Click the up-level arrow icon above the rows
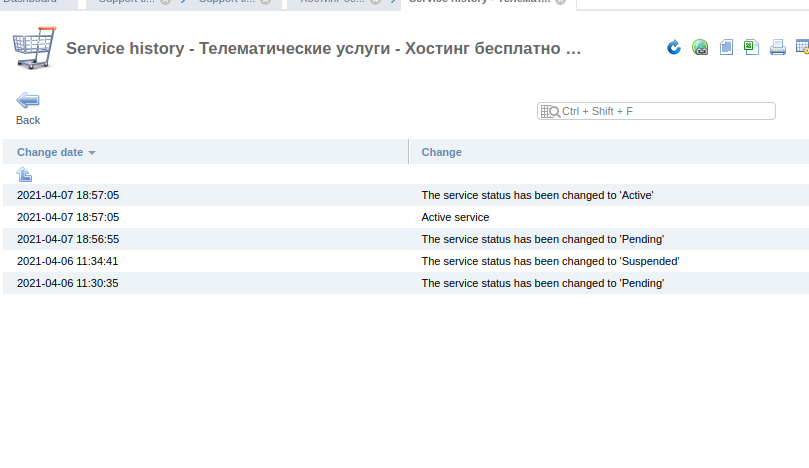Viewport: 809px width, 468px height. coord(24,174)
